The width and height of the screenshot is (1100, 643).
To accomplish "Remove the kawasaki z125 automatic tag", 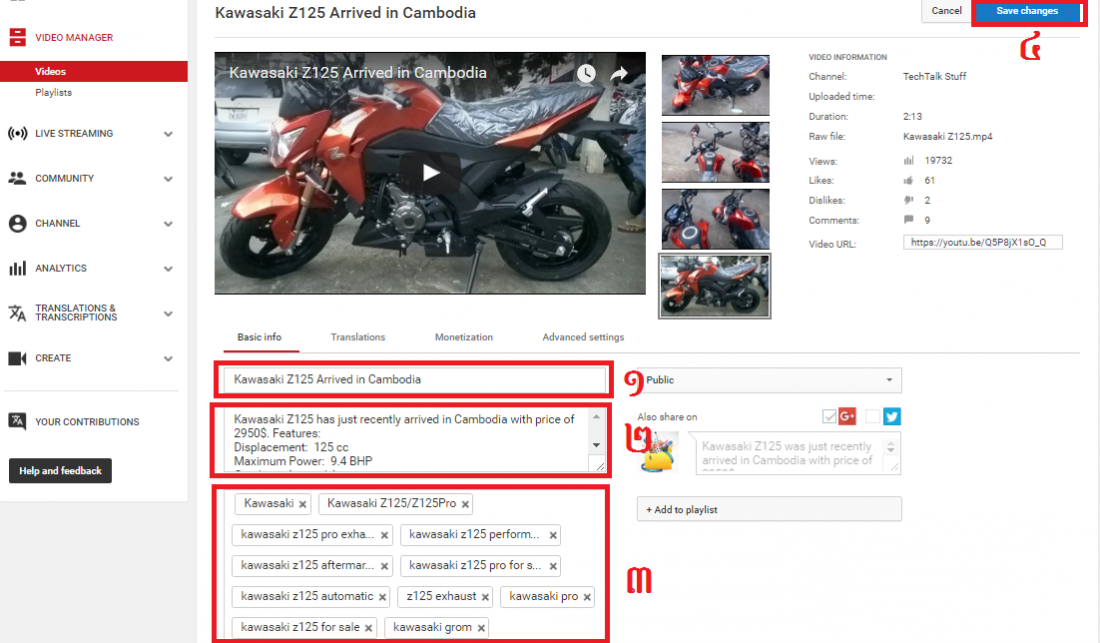I will point(382,597).
